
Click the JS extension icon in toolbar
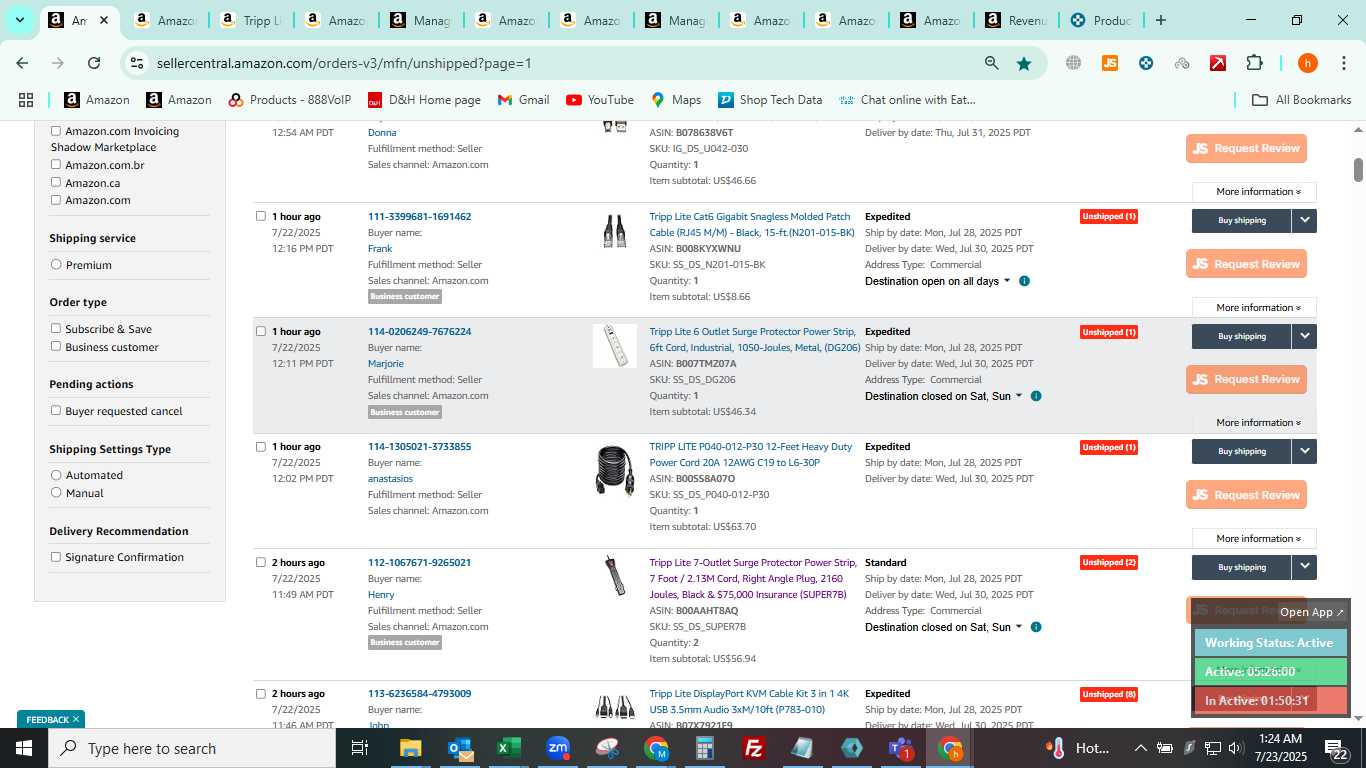[1109, 63]
